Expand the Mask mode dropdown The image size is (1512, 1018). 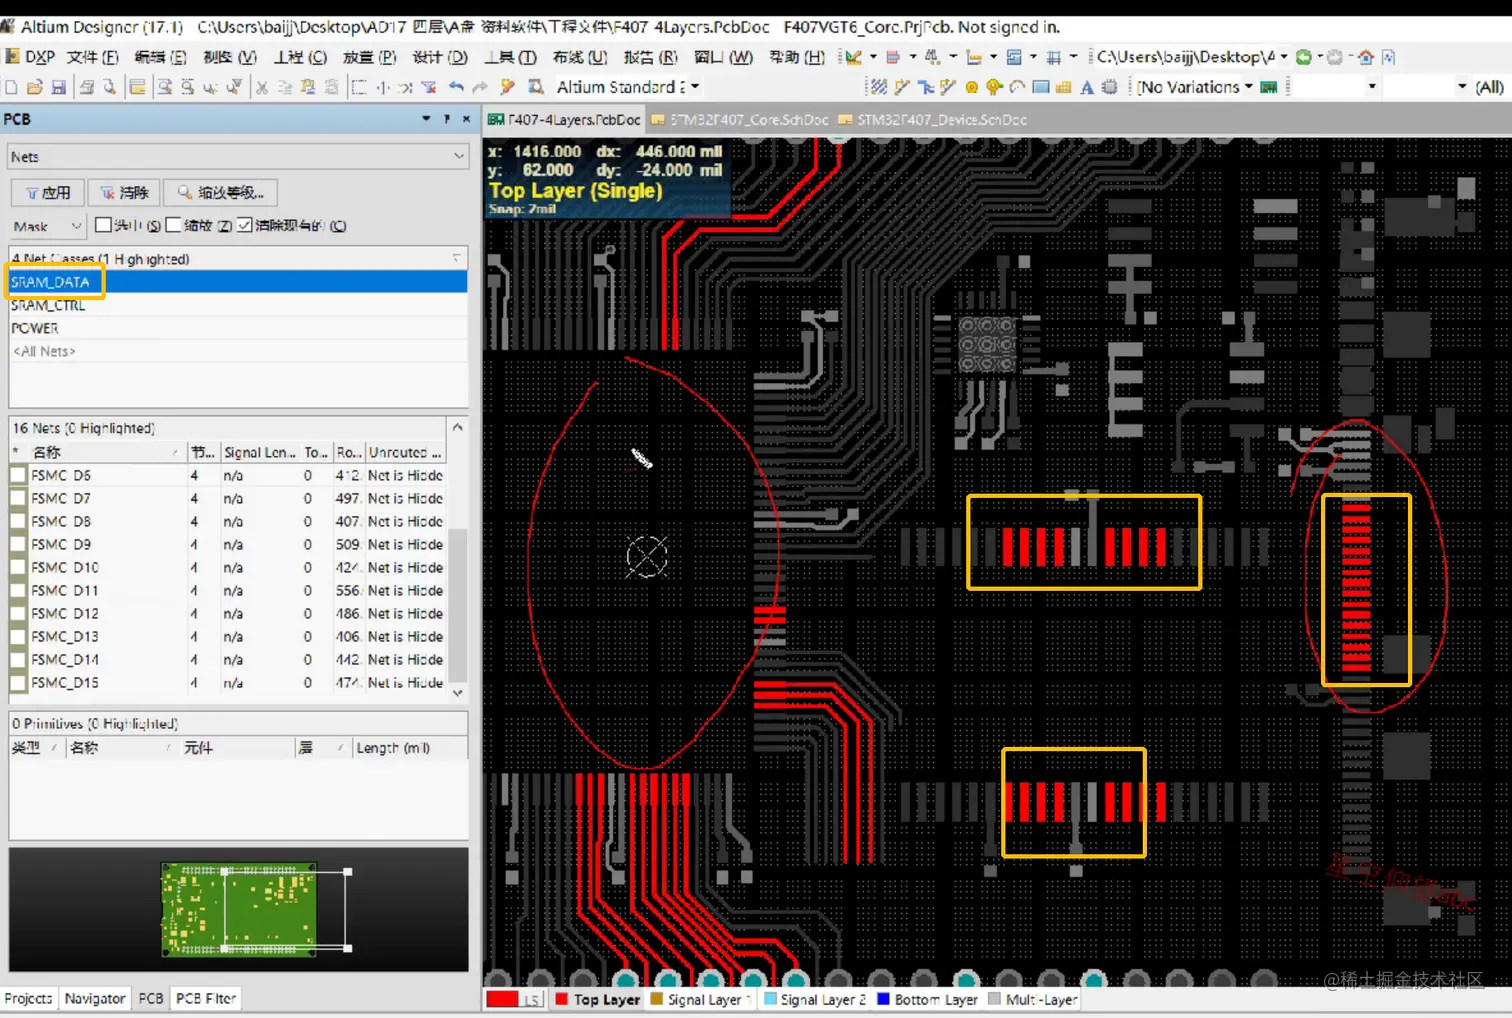point(75,226)
